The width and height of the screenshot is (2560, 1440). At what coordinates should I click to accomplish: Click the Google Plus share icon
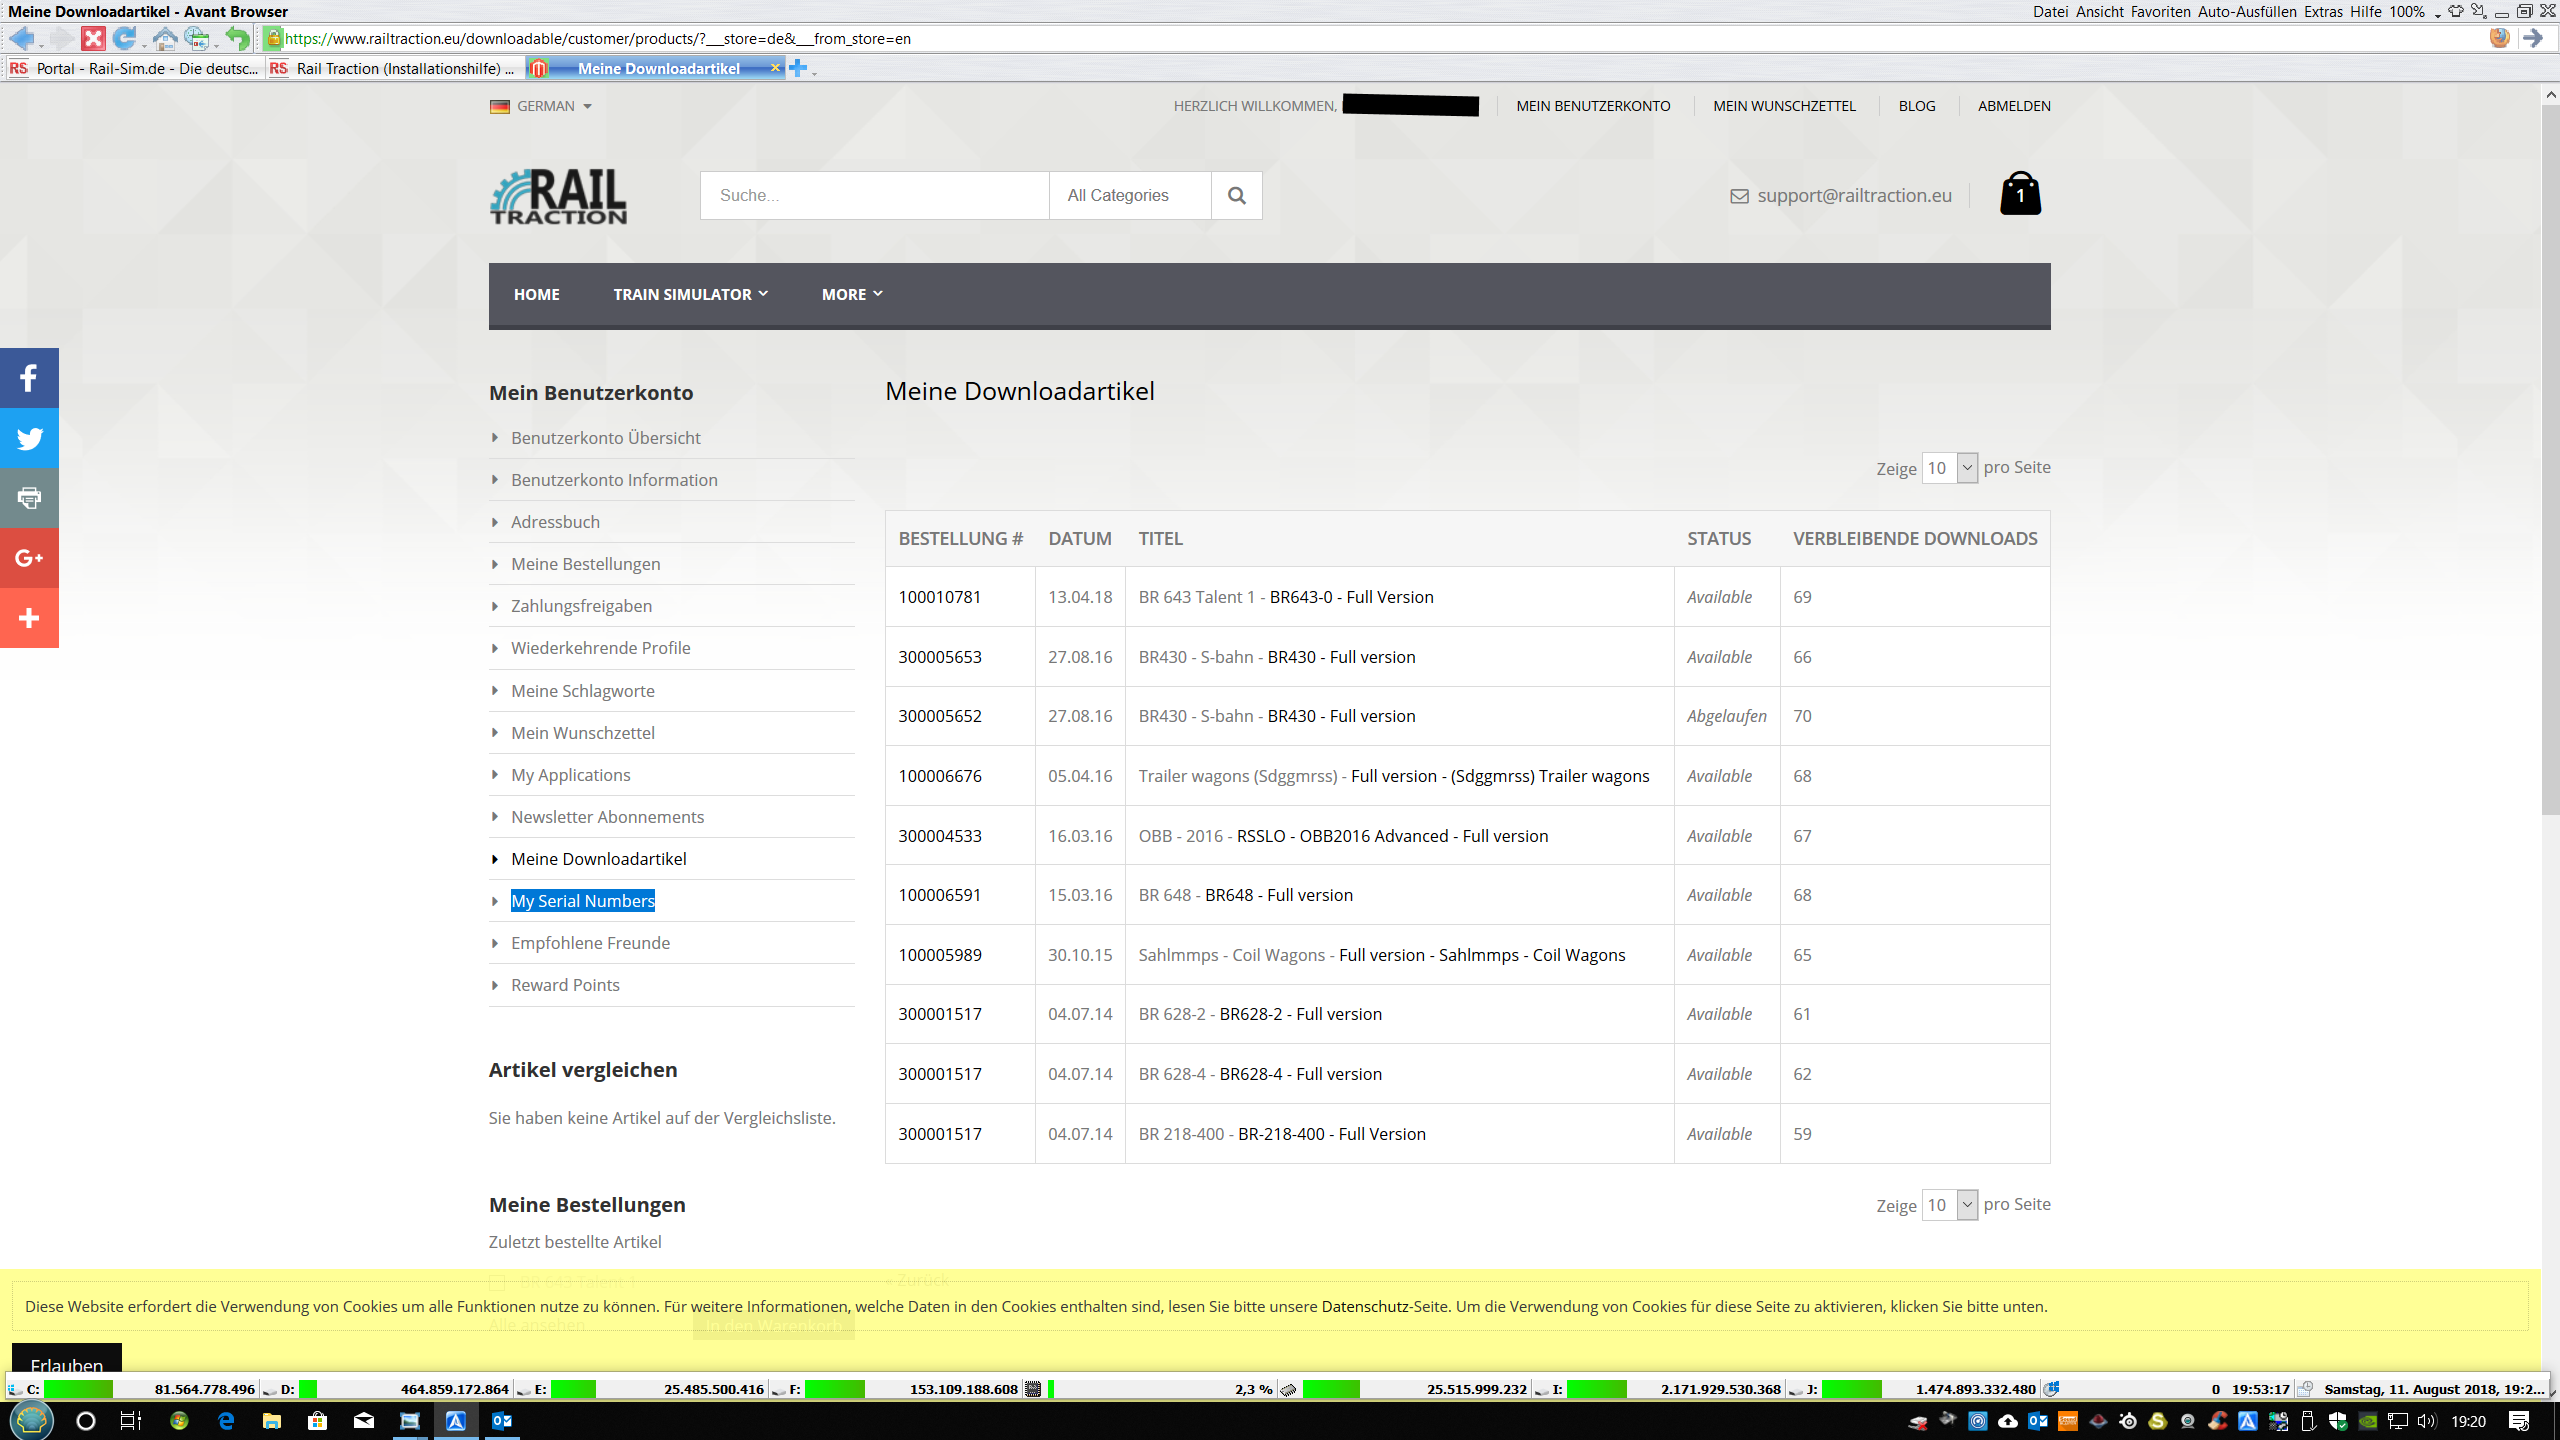(x=29, y=558)
